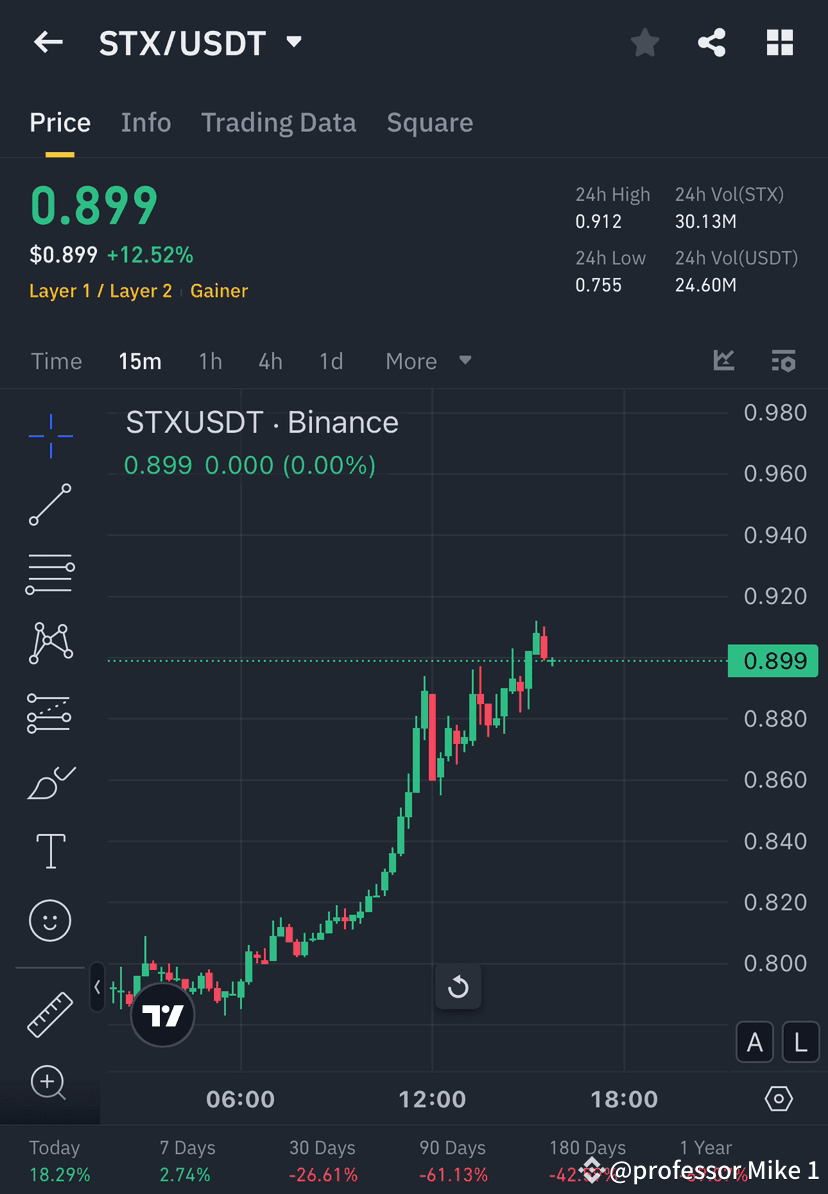Open the Trading Data tab
Screen dimensions: 828x1194
tap(278, 122)
